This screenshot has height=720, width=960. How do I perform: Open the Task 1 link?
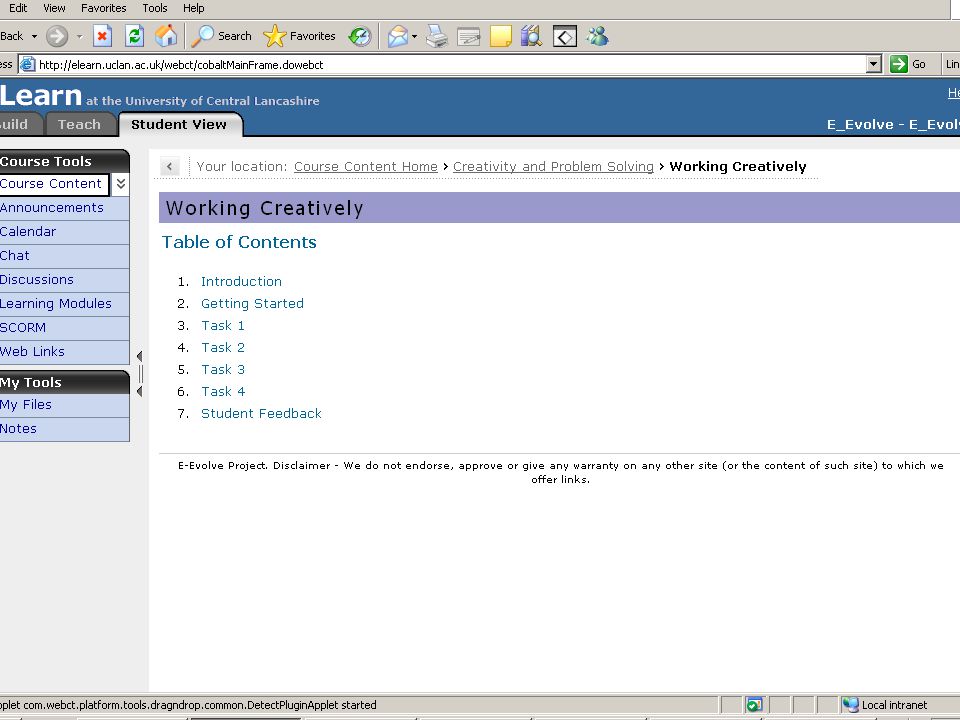tap(223, 326)
